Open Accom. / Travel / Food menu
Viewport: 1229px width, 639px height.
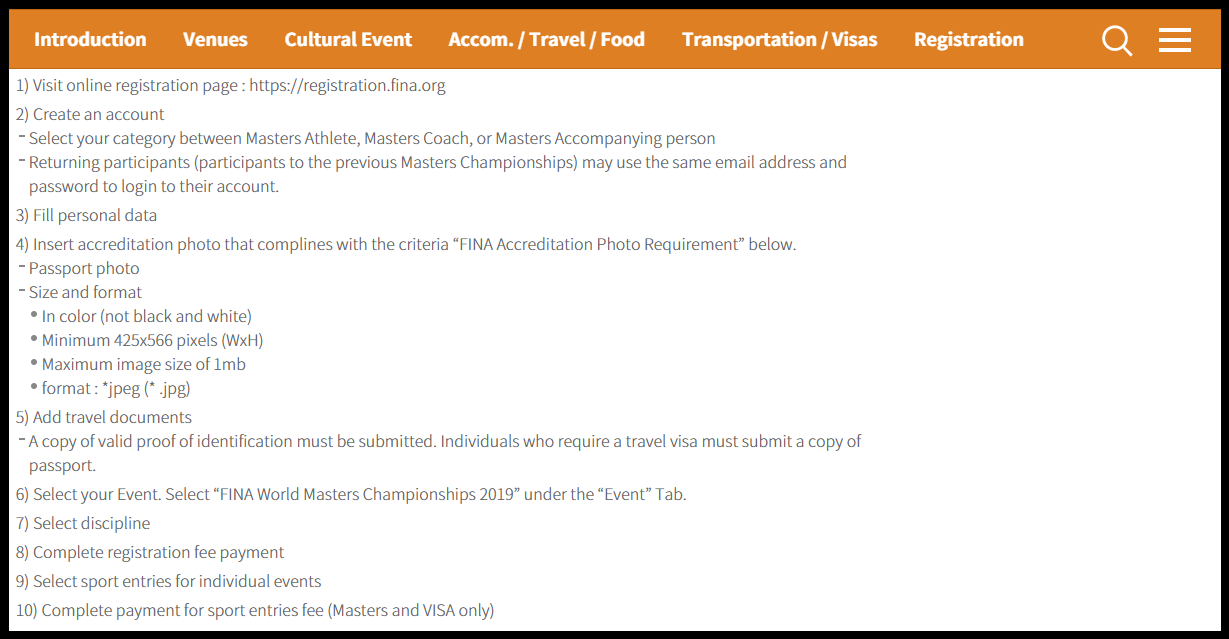point(546,40)
